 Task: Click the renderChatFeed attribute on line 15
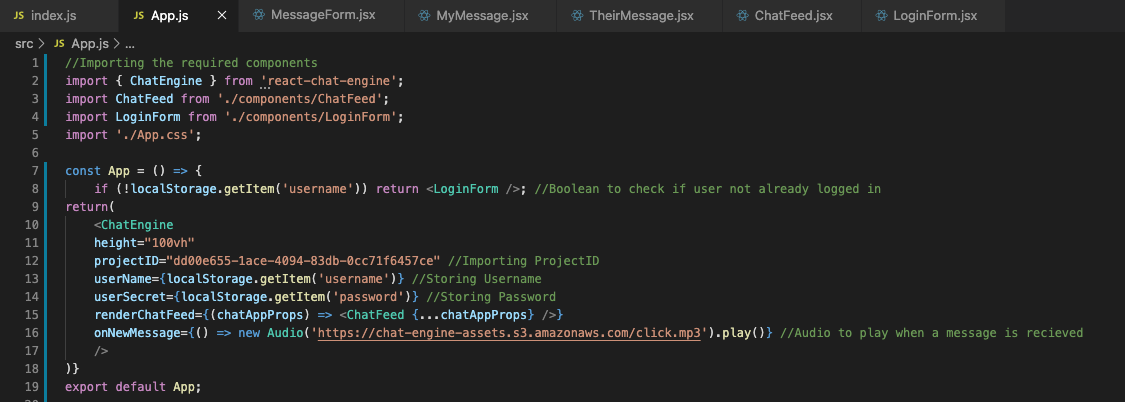tap(144, 314)
